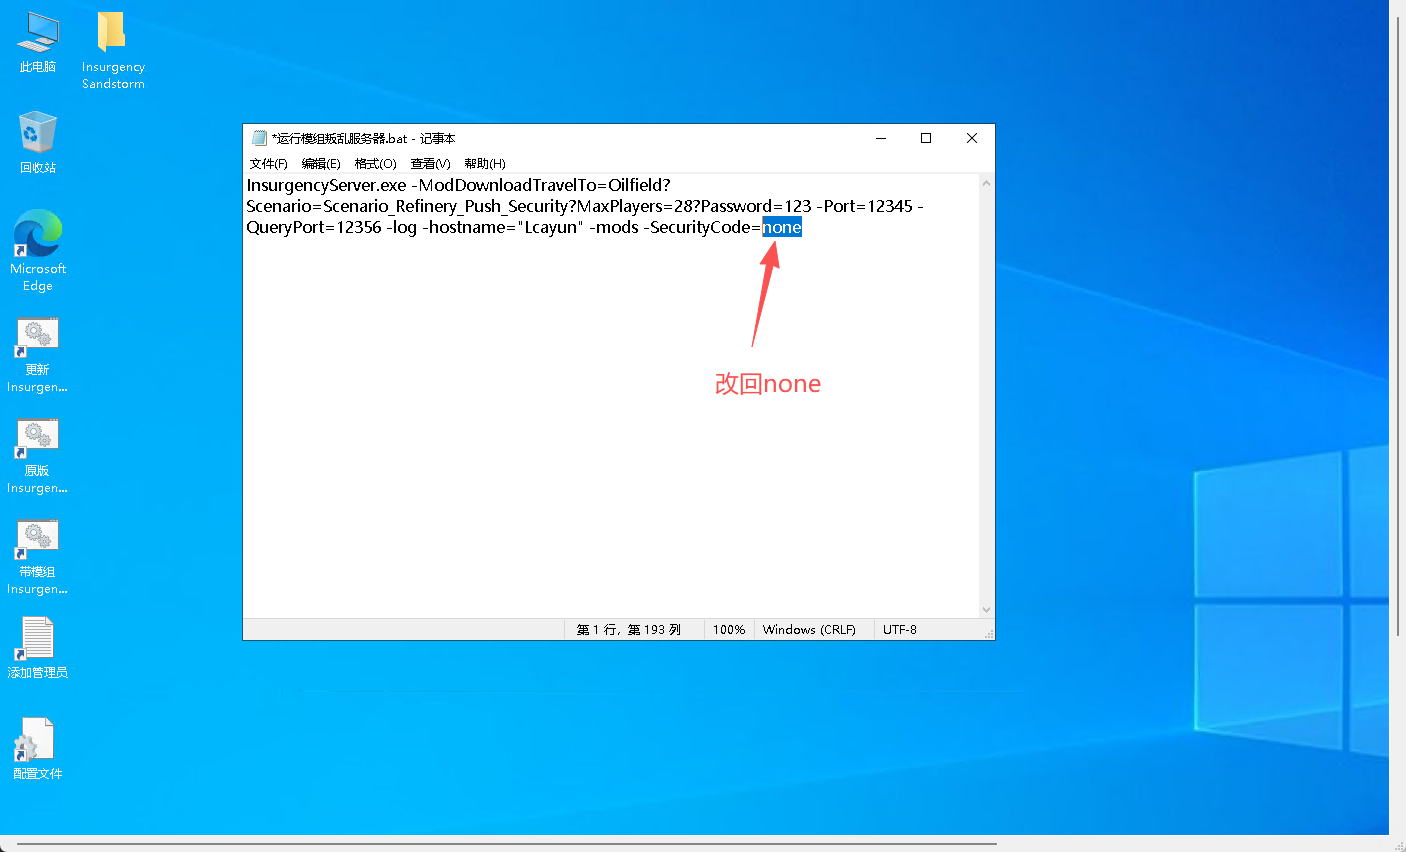Click the resize grip at Notepad's corner
Viewport: 1406px width, 852px height.
pos(988,633)
